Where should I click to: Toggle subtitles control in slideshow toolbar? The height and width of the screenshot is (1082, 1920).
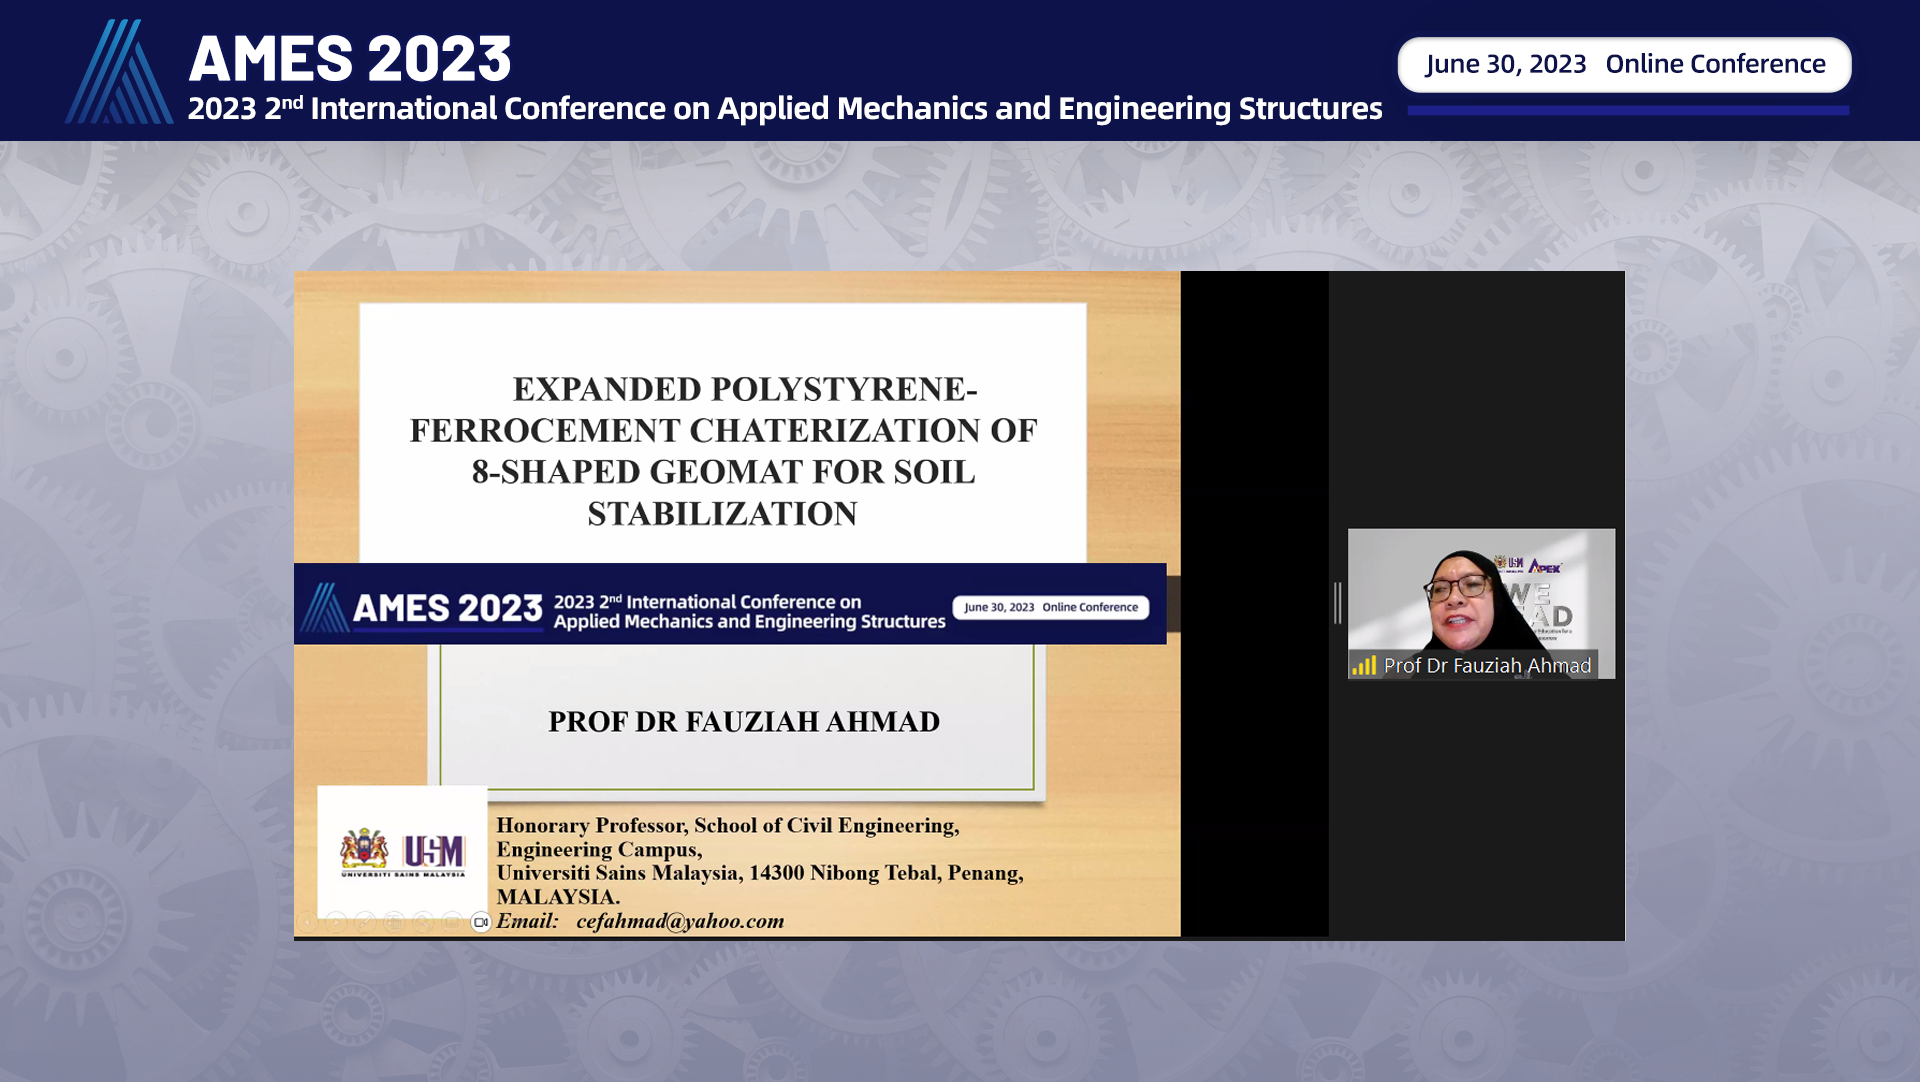[x=452, y=922]
